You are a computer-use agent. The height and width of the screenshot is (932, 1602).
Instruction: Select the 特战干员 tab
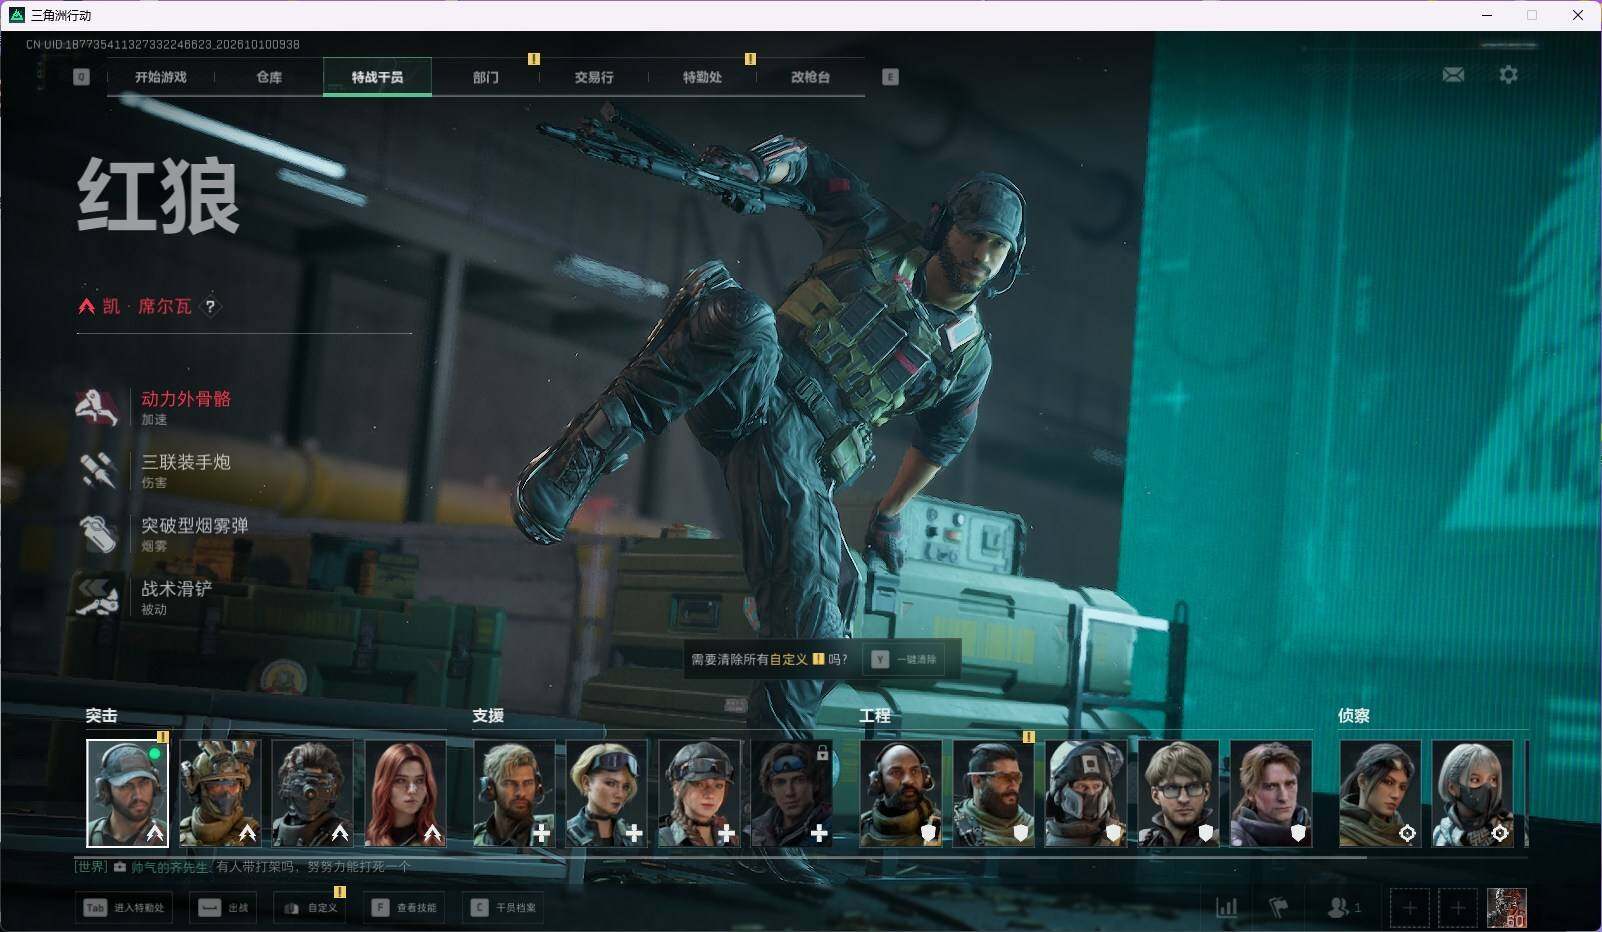[x=377, y=77]
